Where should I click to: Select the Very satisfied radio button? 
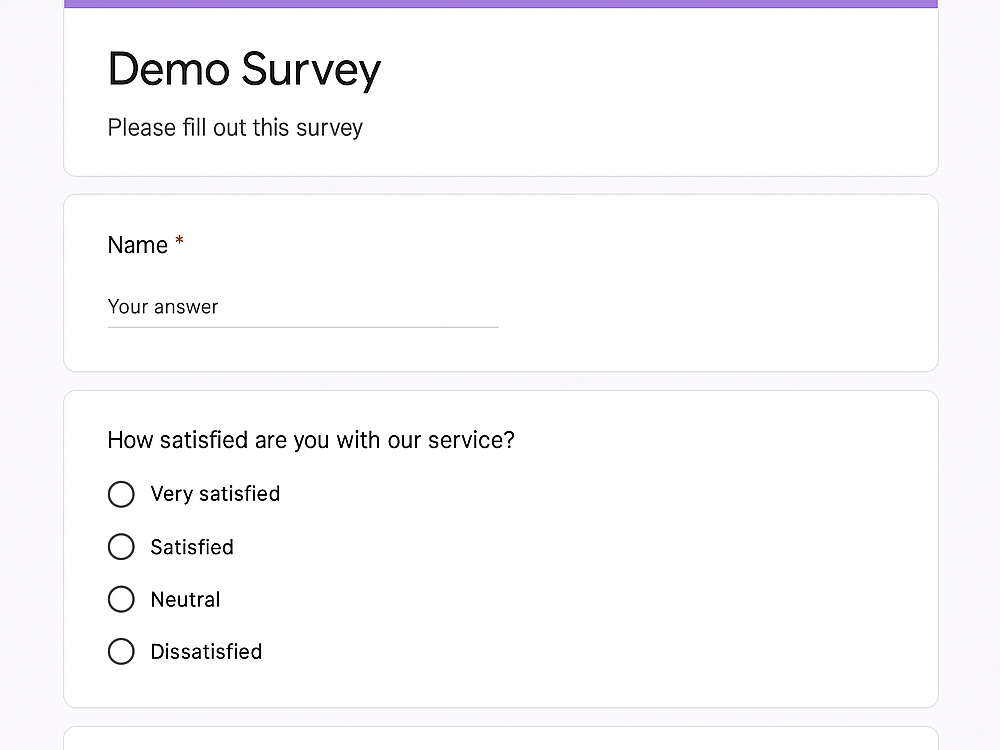click(121, 494)
